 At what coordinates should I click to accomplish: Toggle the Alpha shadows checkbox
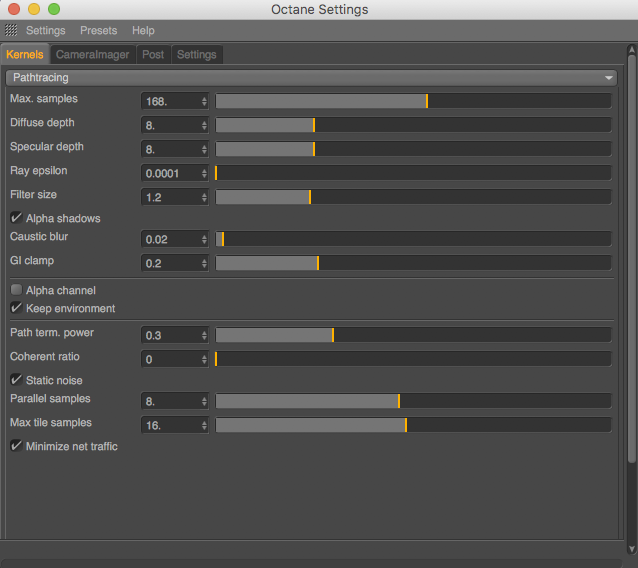click(x=16, y=218)
